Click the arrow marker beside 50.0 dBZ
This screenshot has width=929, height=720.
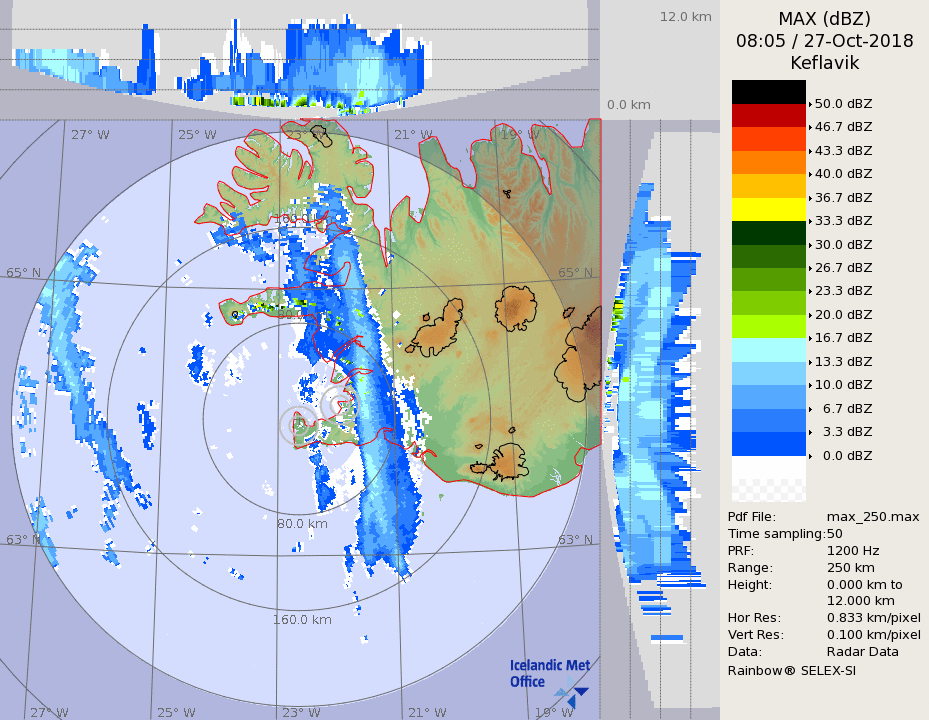coord(810,104)
